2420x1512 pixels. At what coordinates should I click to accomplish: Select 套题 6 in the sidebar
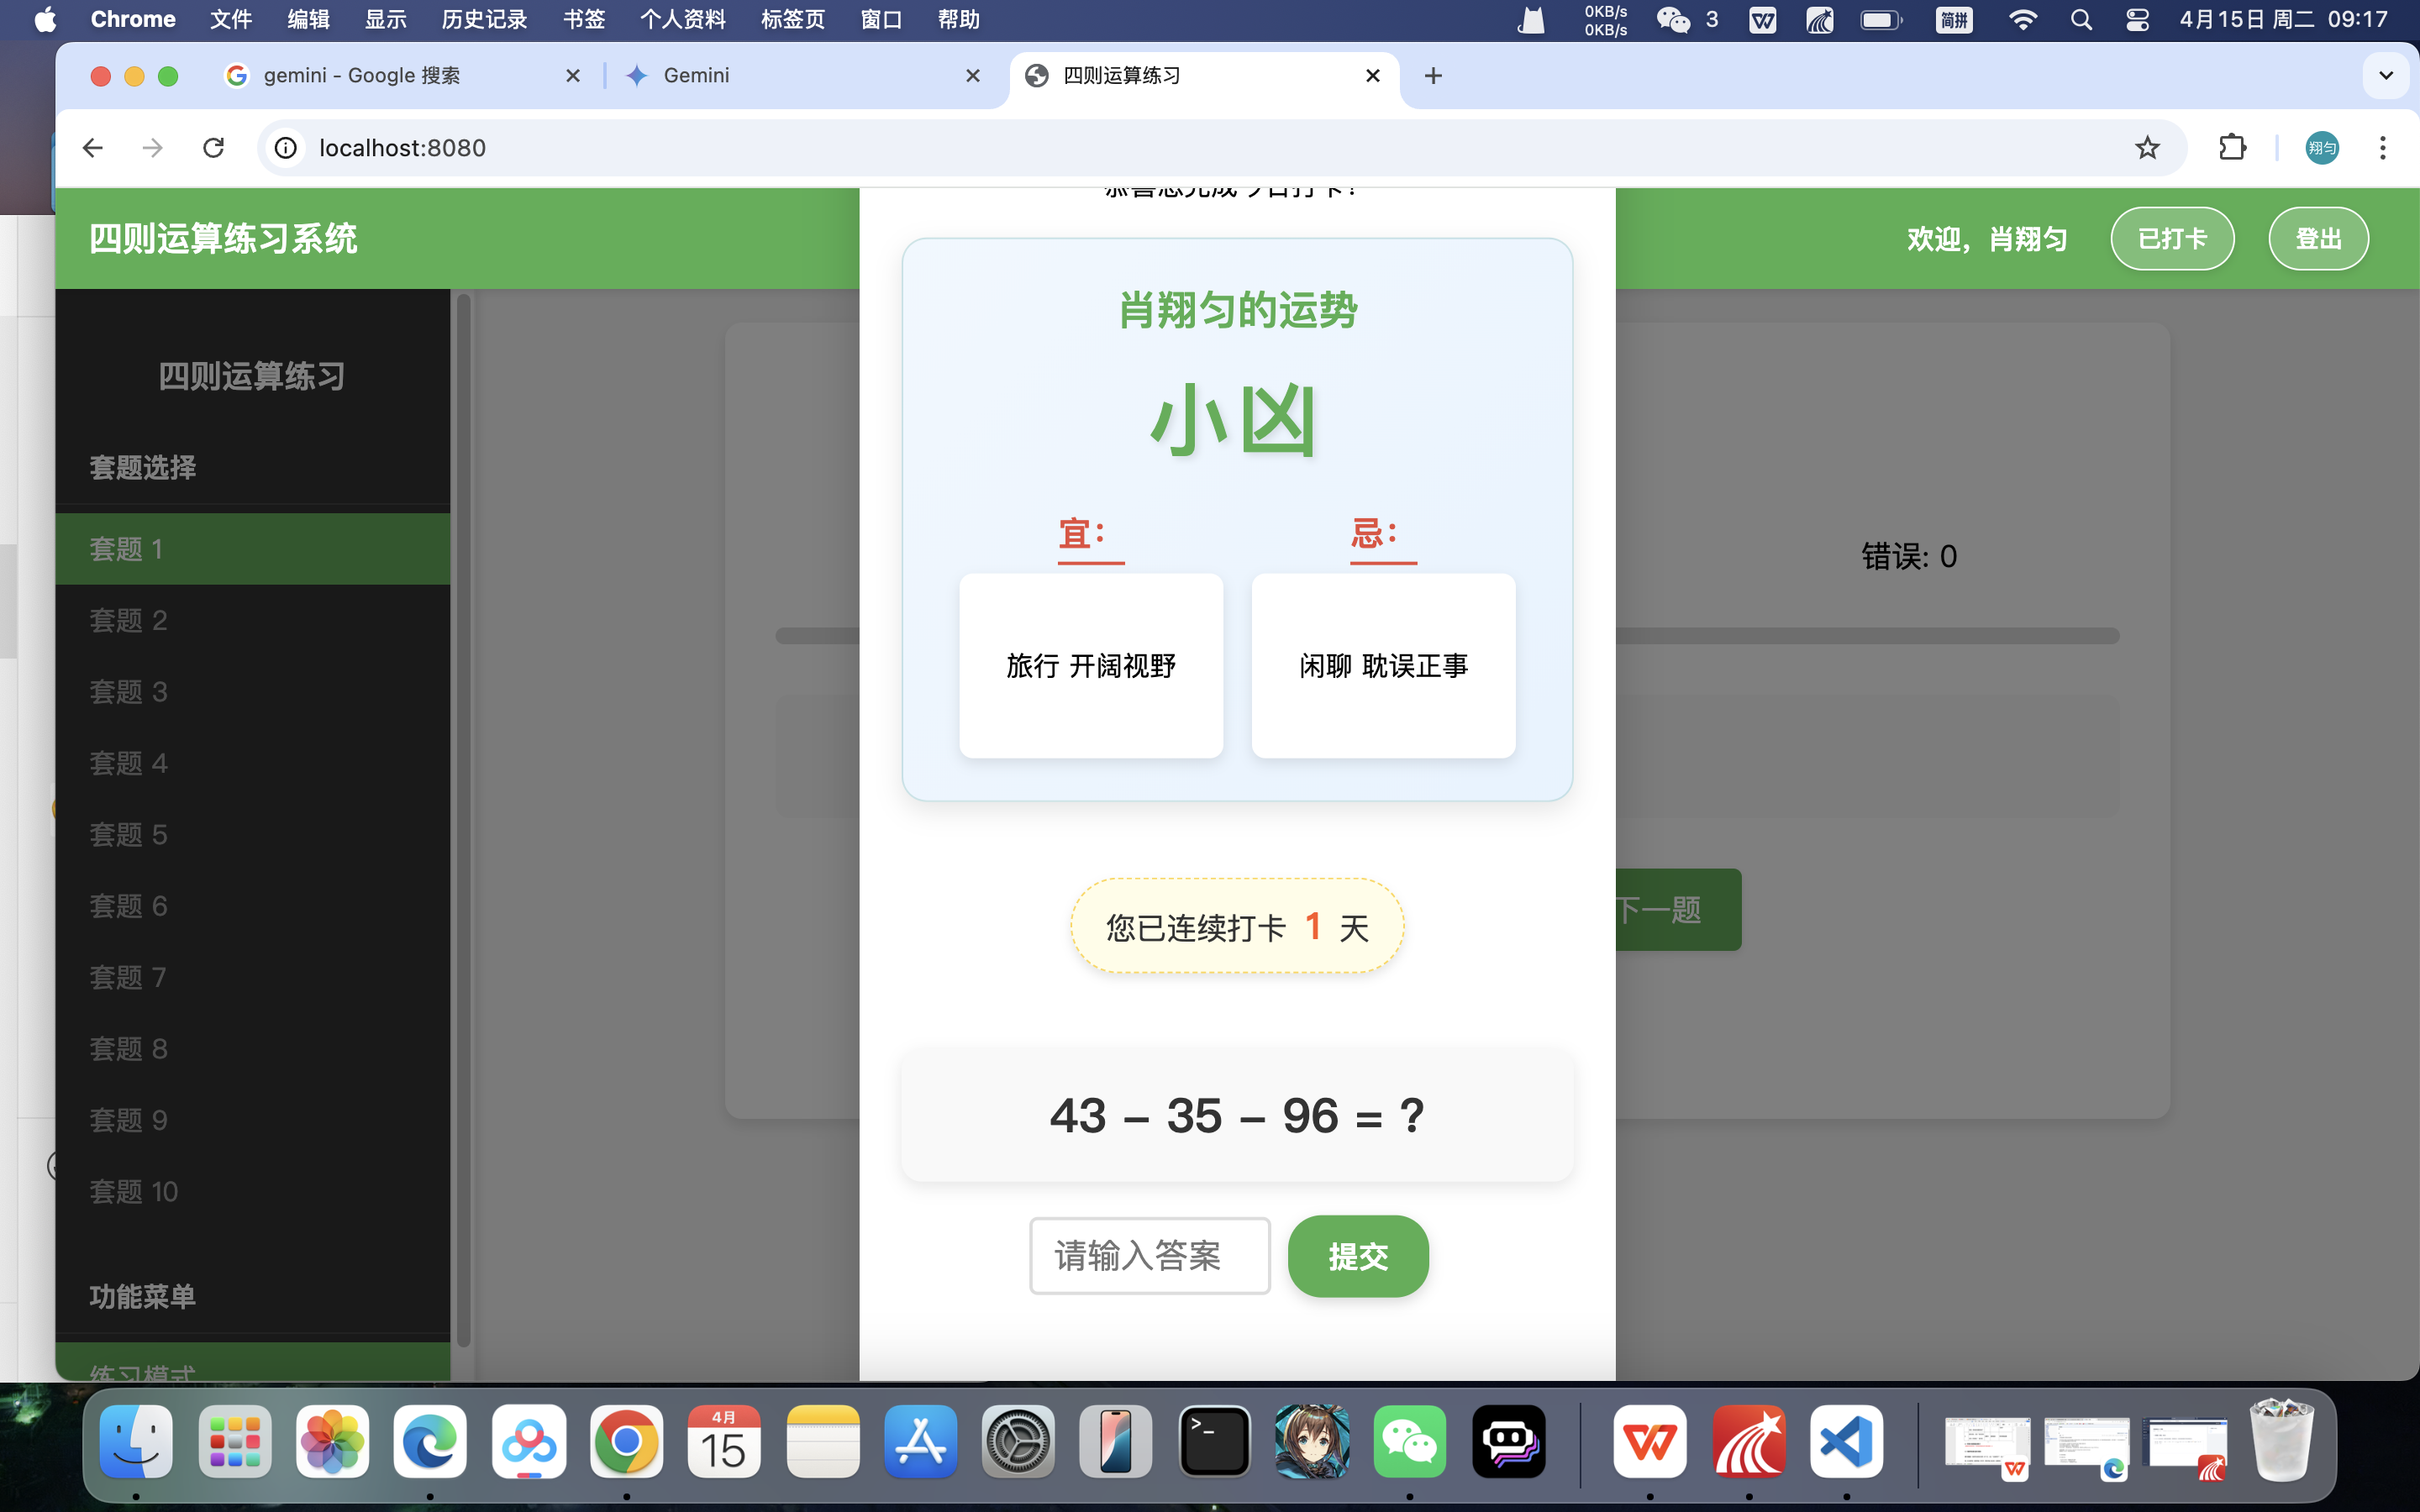point(253,906)
